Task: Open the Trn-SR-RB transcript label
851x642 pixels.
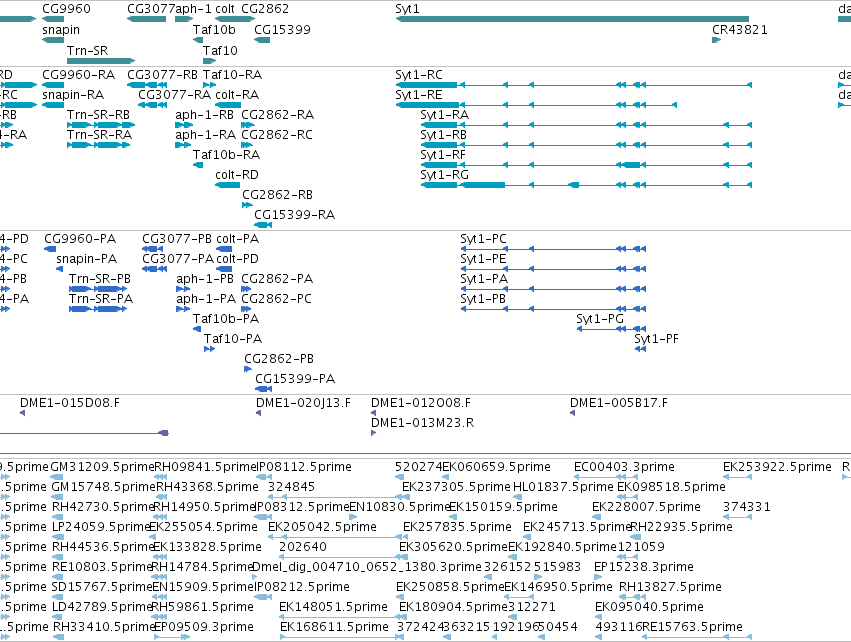Action: click(x=98, y=115)
